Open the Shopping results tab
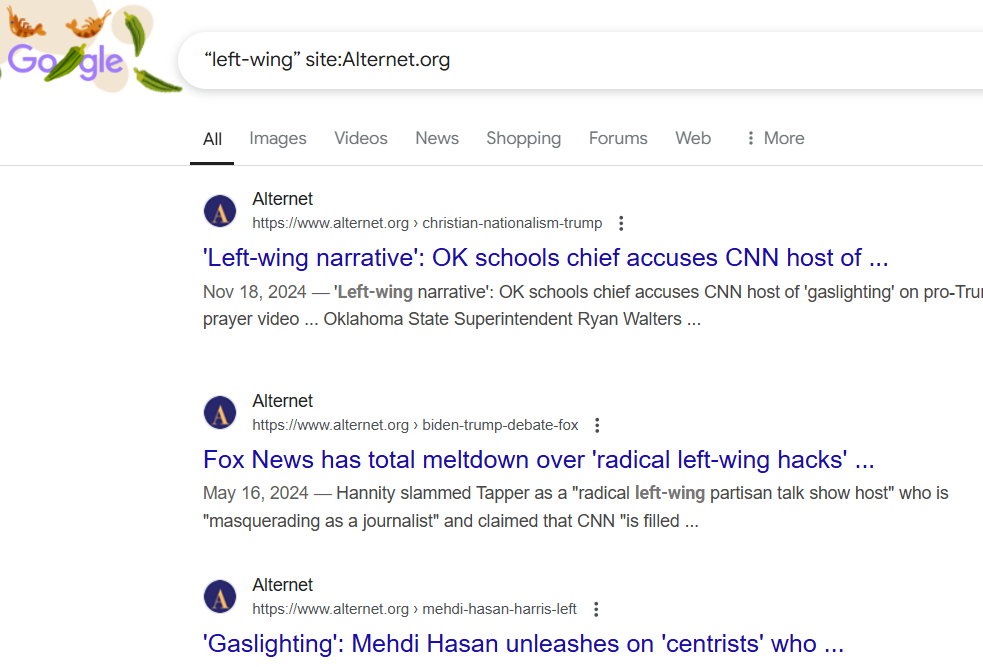The height and width of the screenshot is (667, 983). point(523,138)
